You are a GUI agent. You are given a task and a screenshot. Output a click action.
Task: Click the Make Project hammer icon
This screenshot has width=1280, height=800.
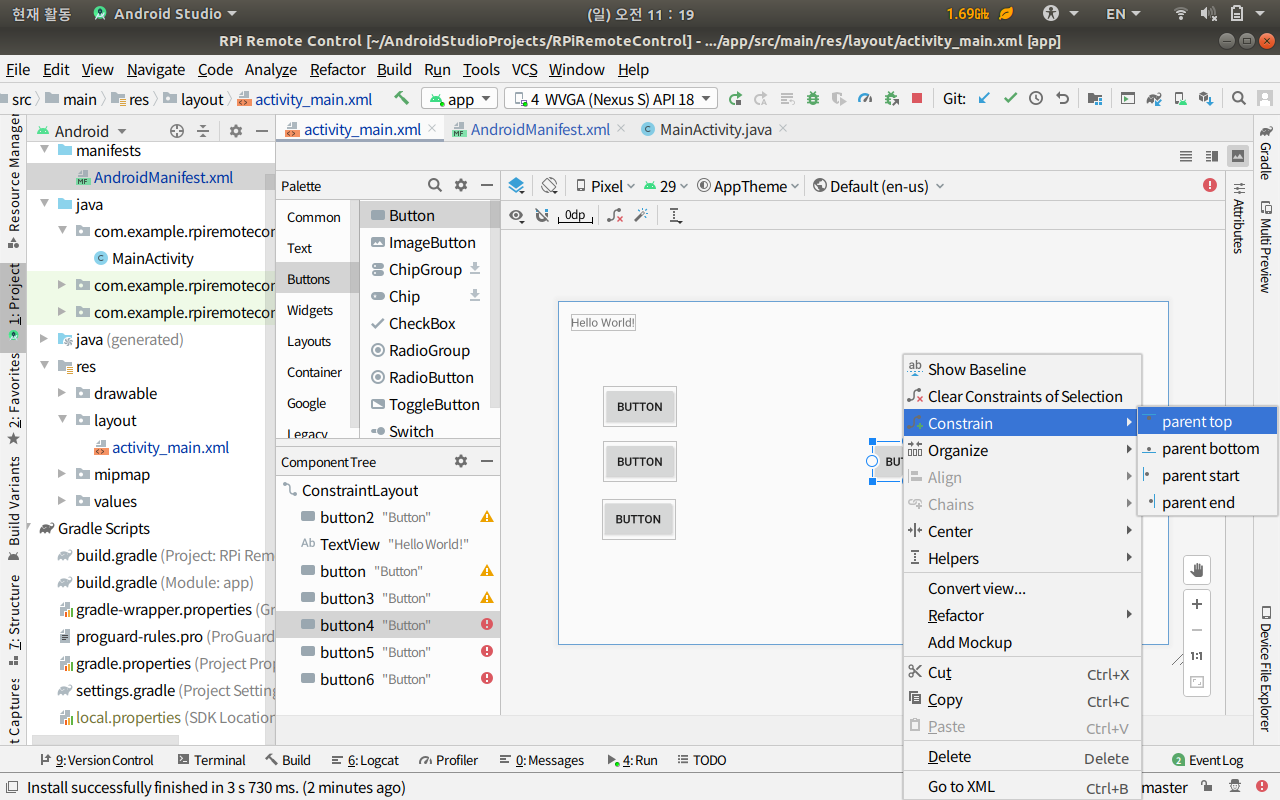(x=401, y=98)
